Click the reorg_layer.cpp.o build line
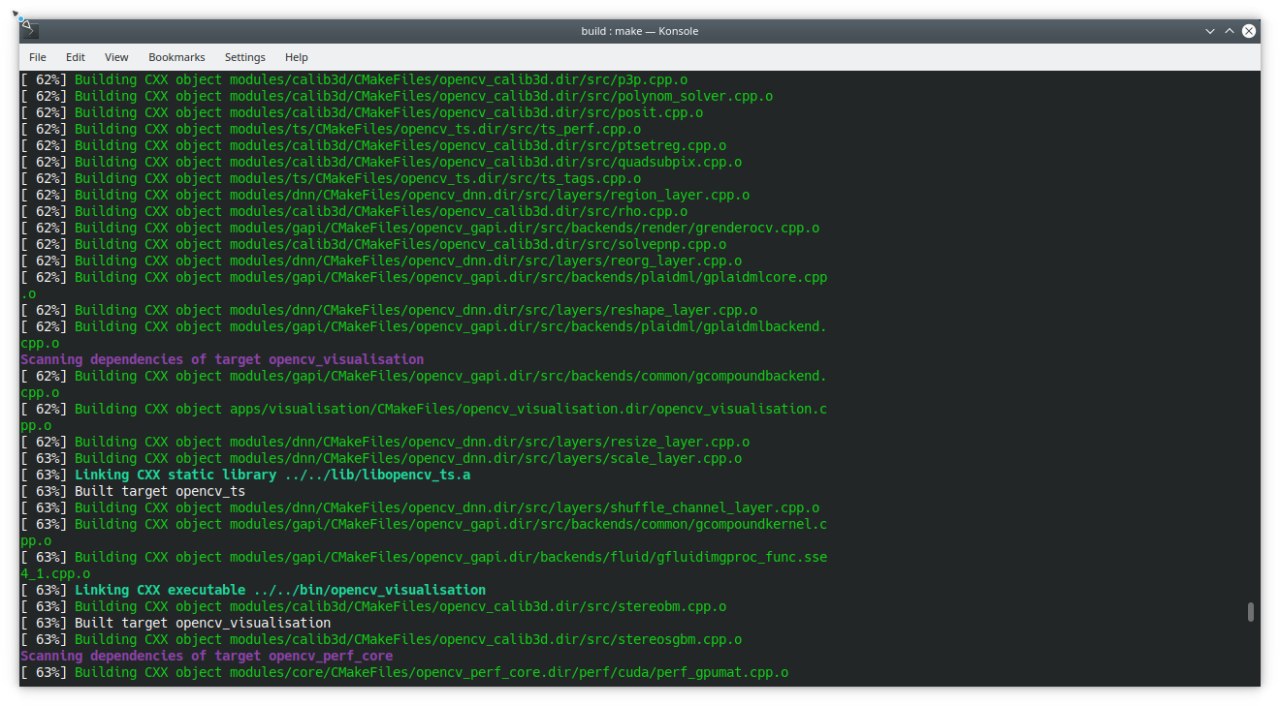Viewport: 1280px width, 706px height. (381, 261)
